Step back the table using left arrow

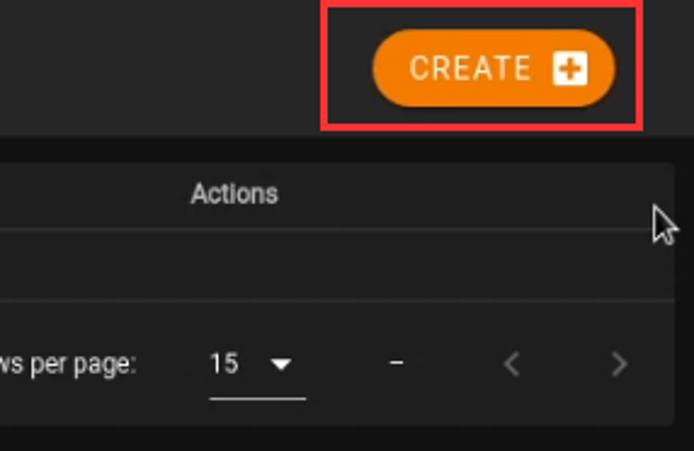click(x=512, y=364)
